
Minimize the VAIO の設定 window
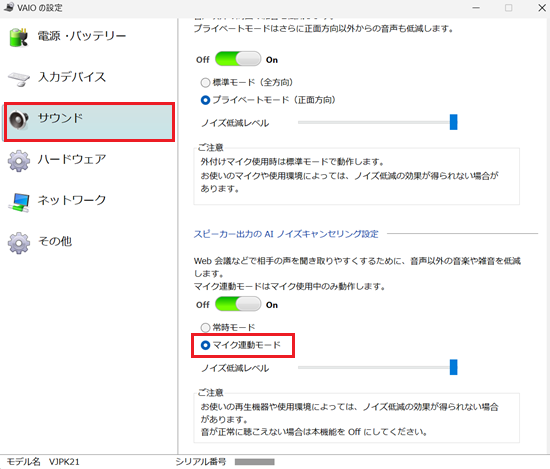pos(476,8)
